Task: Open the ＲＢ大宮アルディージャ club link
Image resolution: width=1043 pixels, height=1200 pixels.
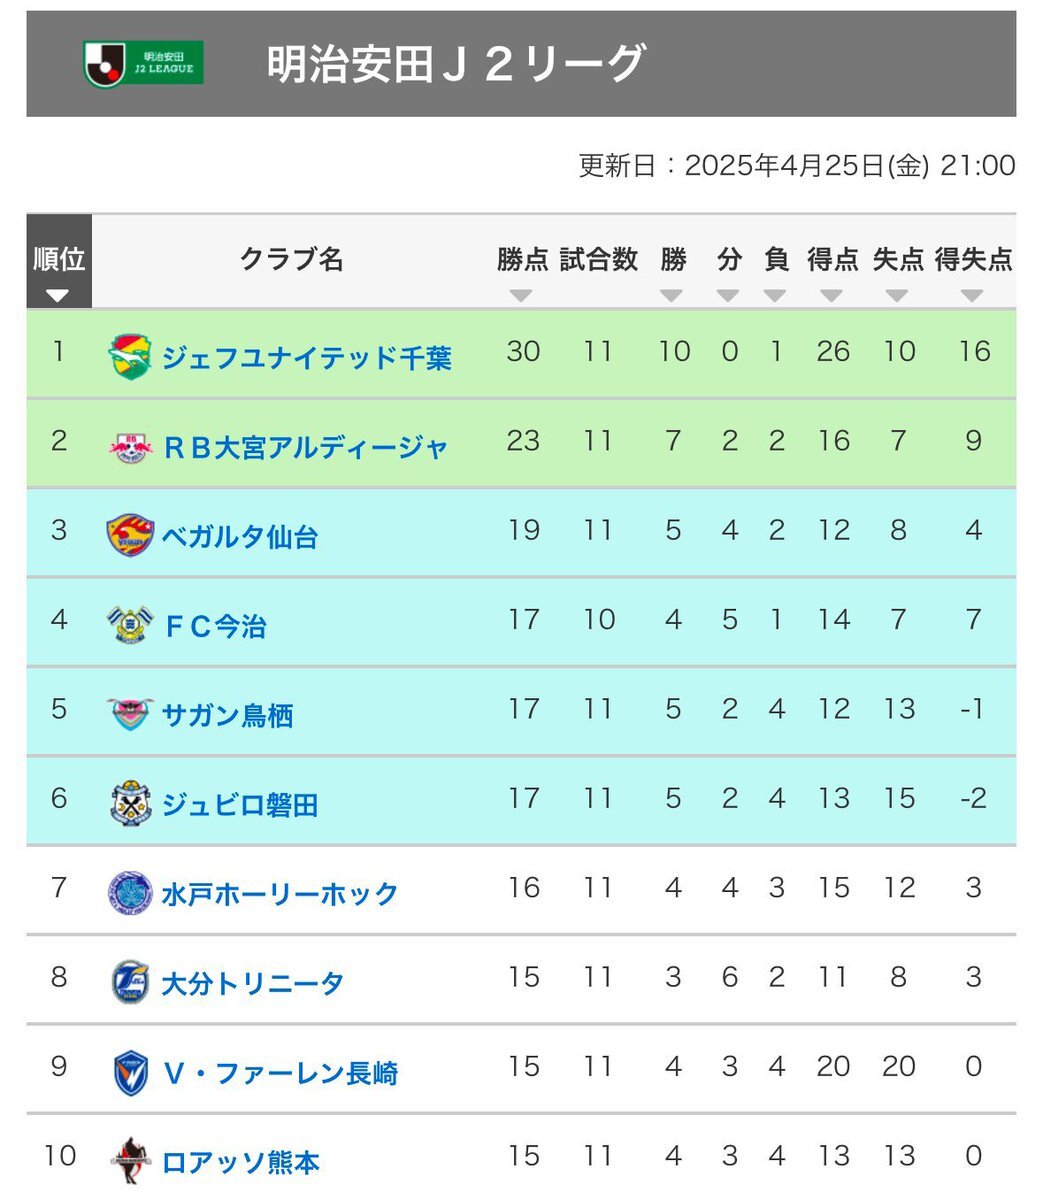Action: pos(305,448)
